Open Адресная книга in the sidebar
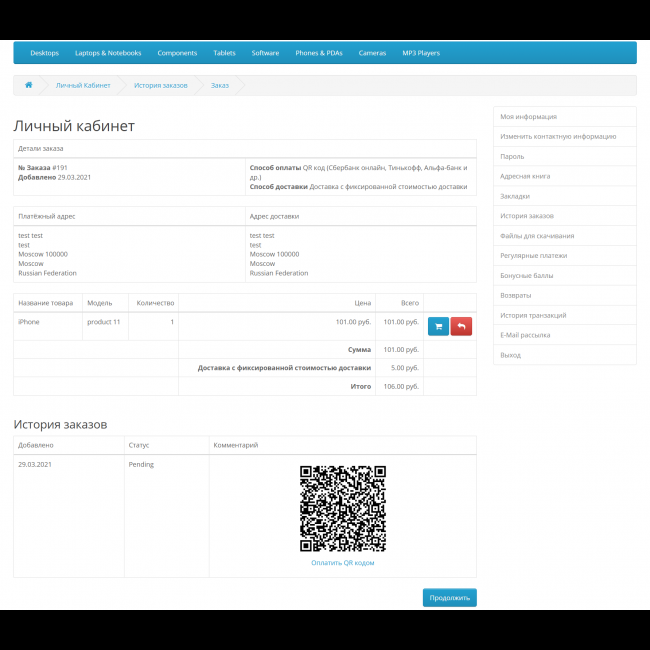Viewport: 650px width, 650px height. pos(525,176)
